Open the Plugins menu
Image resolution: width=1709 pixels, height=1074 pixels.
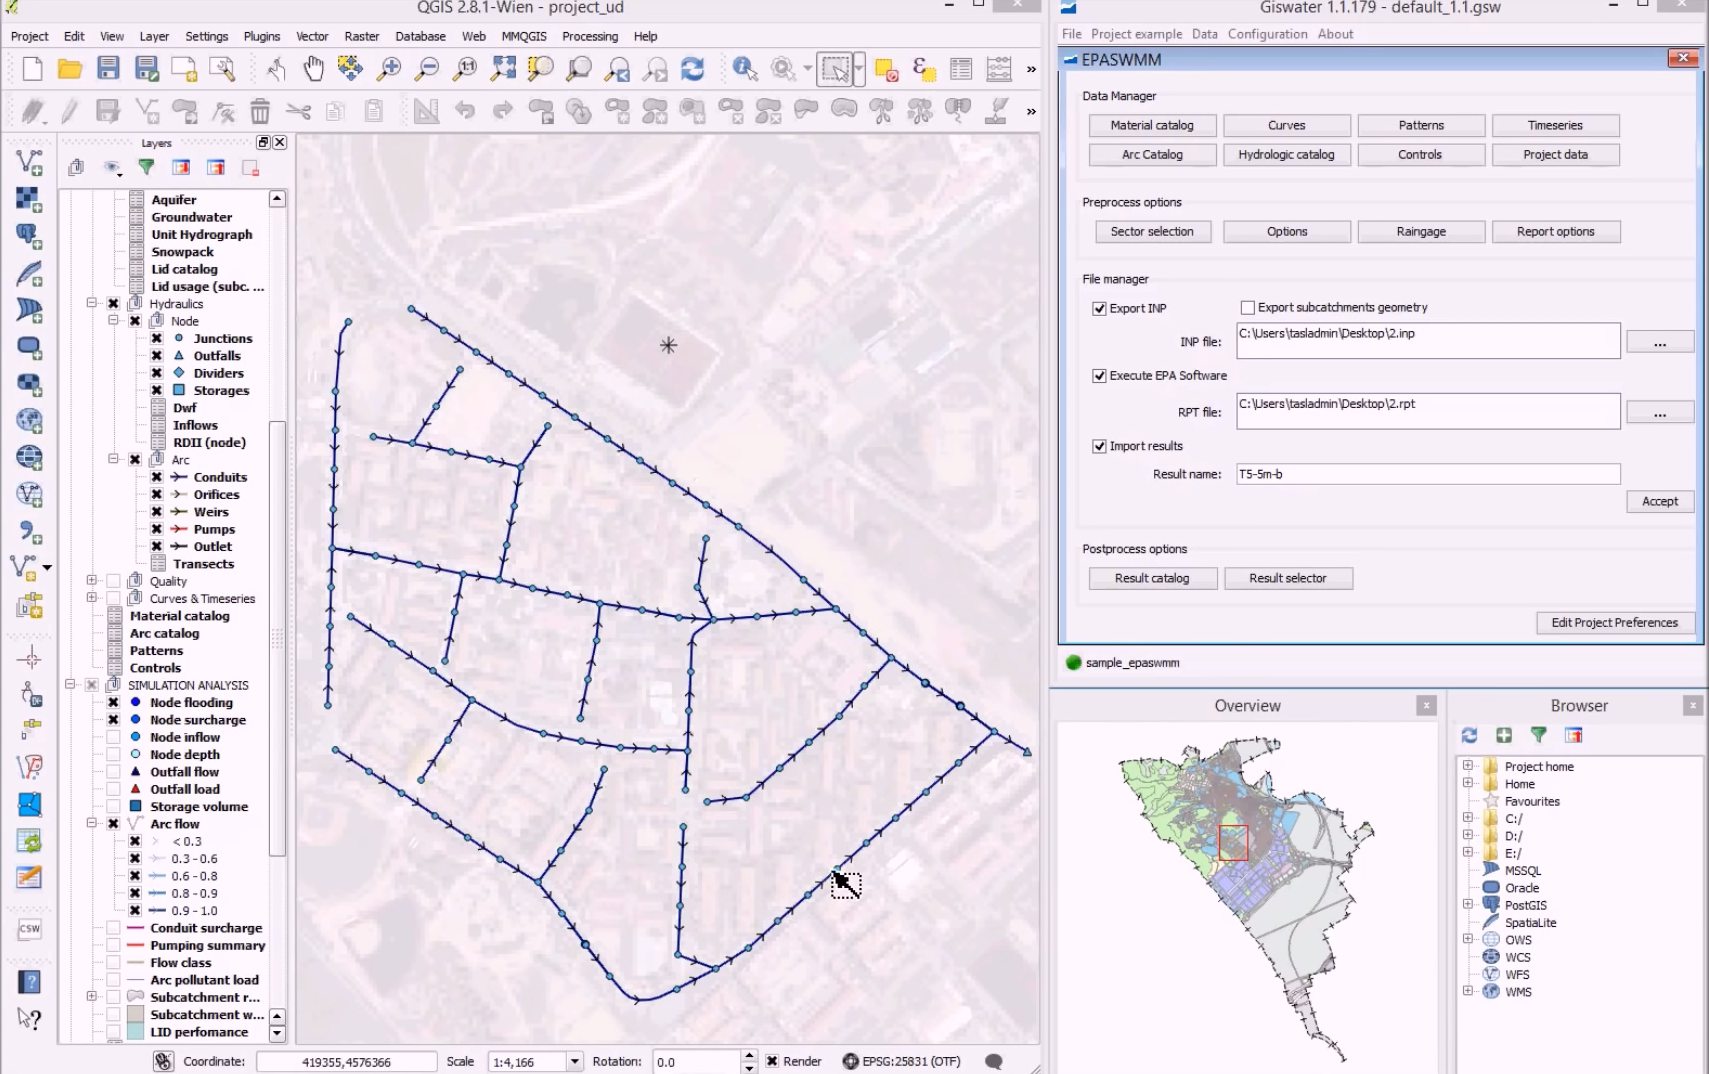pyautogui.click(x=262, y=36)
